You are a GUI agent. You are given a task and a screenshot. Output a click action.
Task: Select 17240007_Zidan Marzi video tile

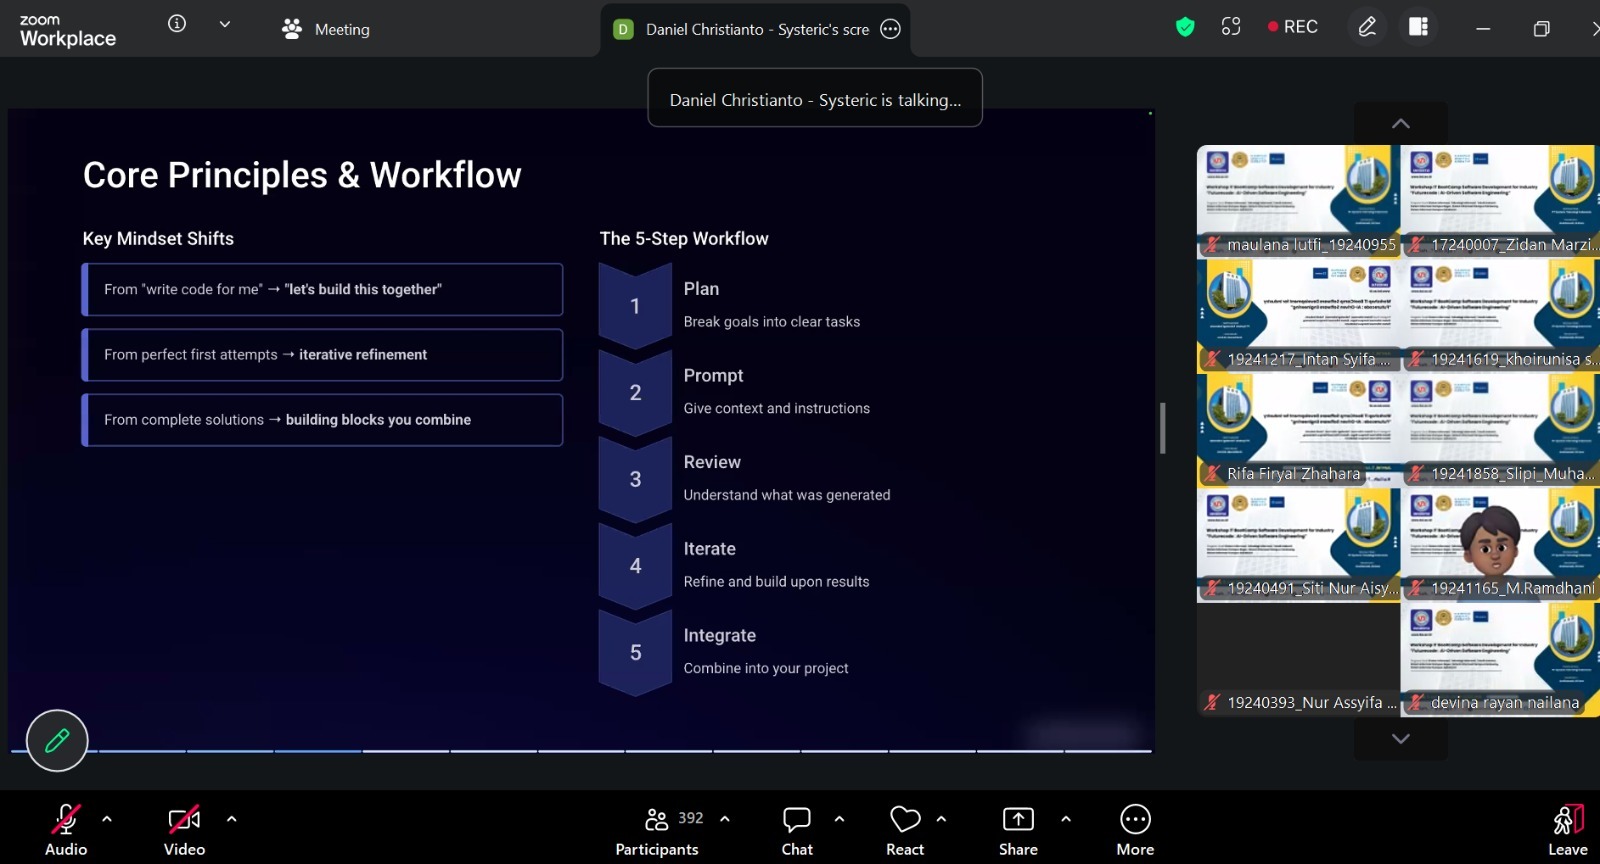tap(1501, 201)
